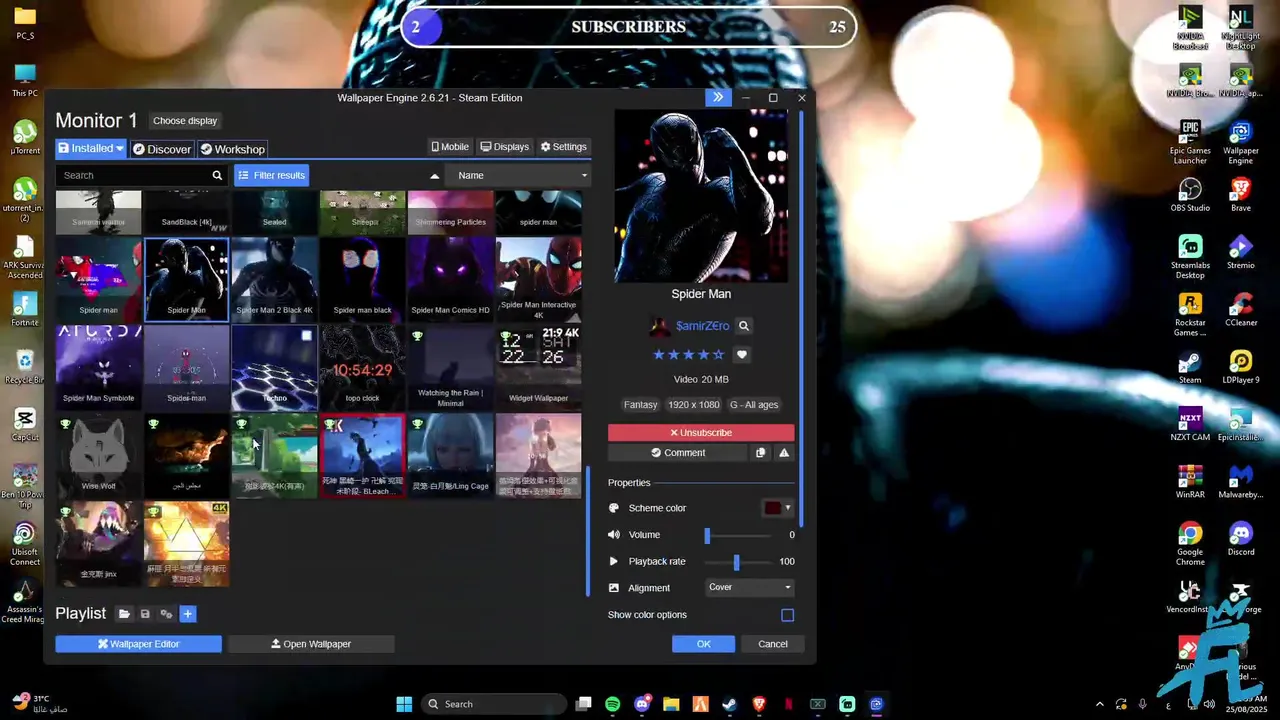Screen dimensions: 1280x720
Task: Rate the wallpaper with the fifth star
Action: point(718,355)
